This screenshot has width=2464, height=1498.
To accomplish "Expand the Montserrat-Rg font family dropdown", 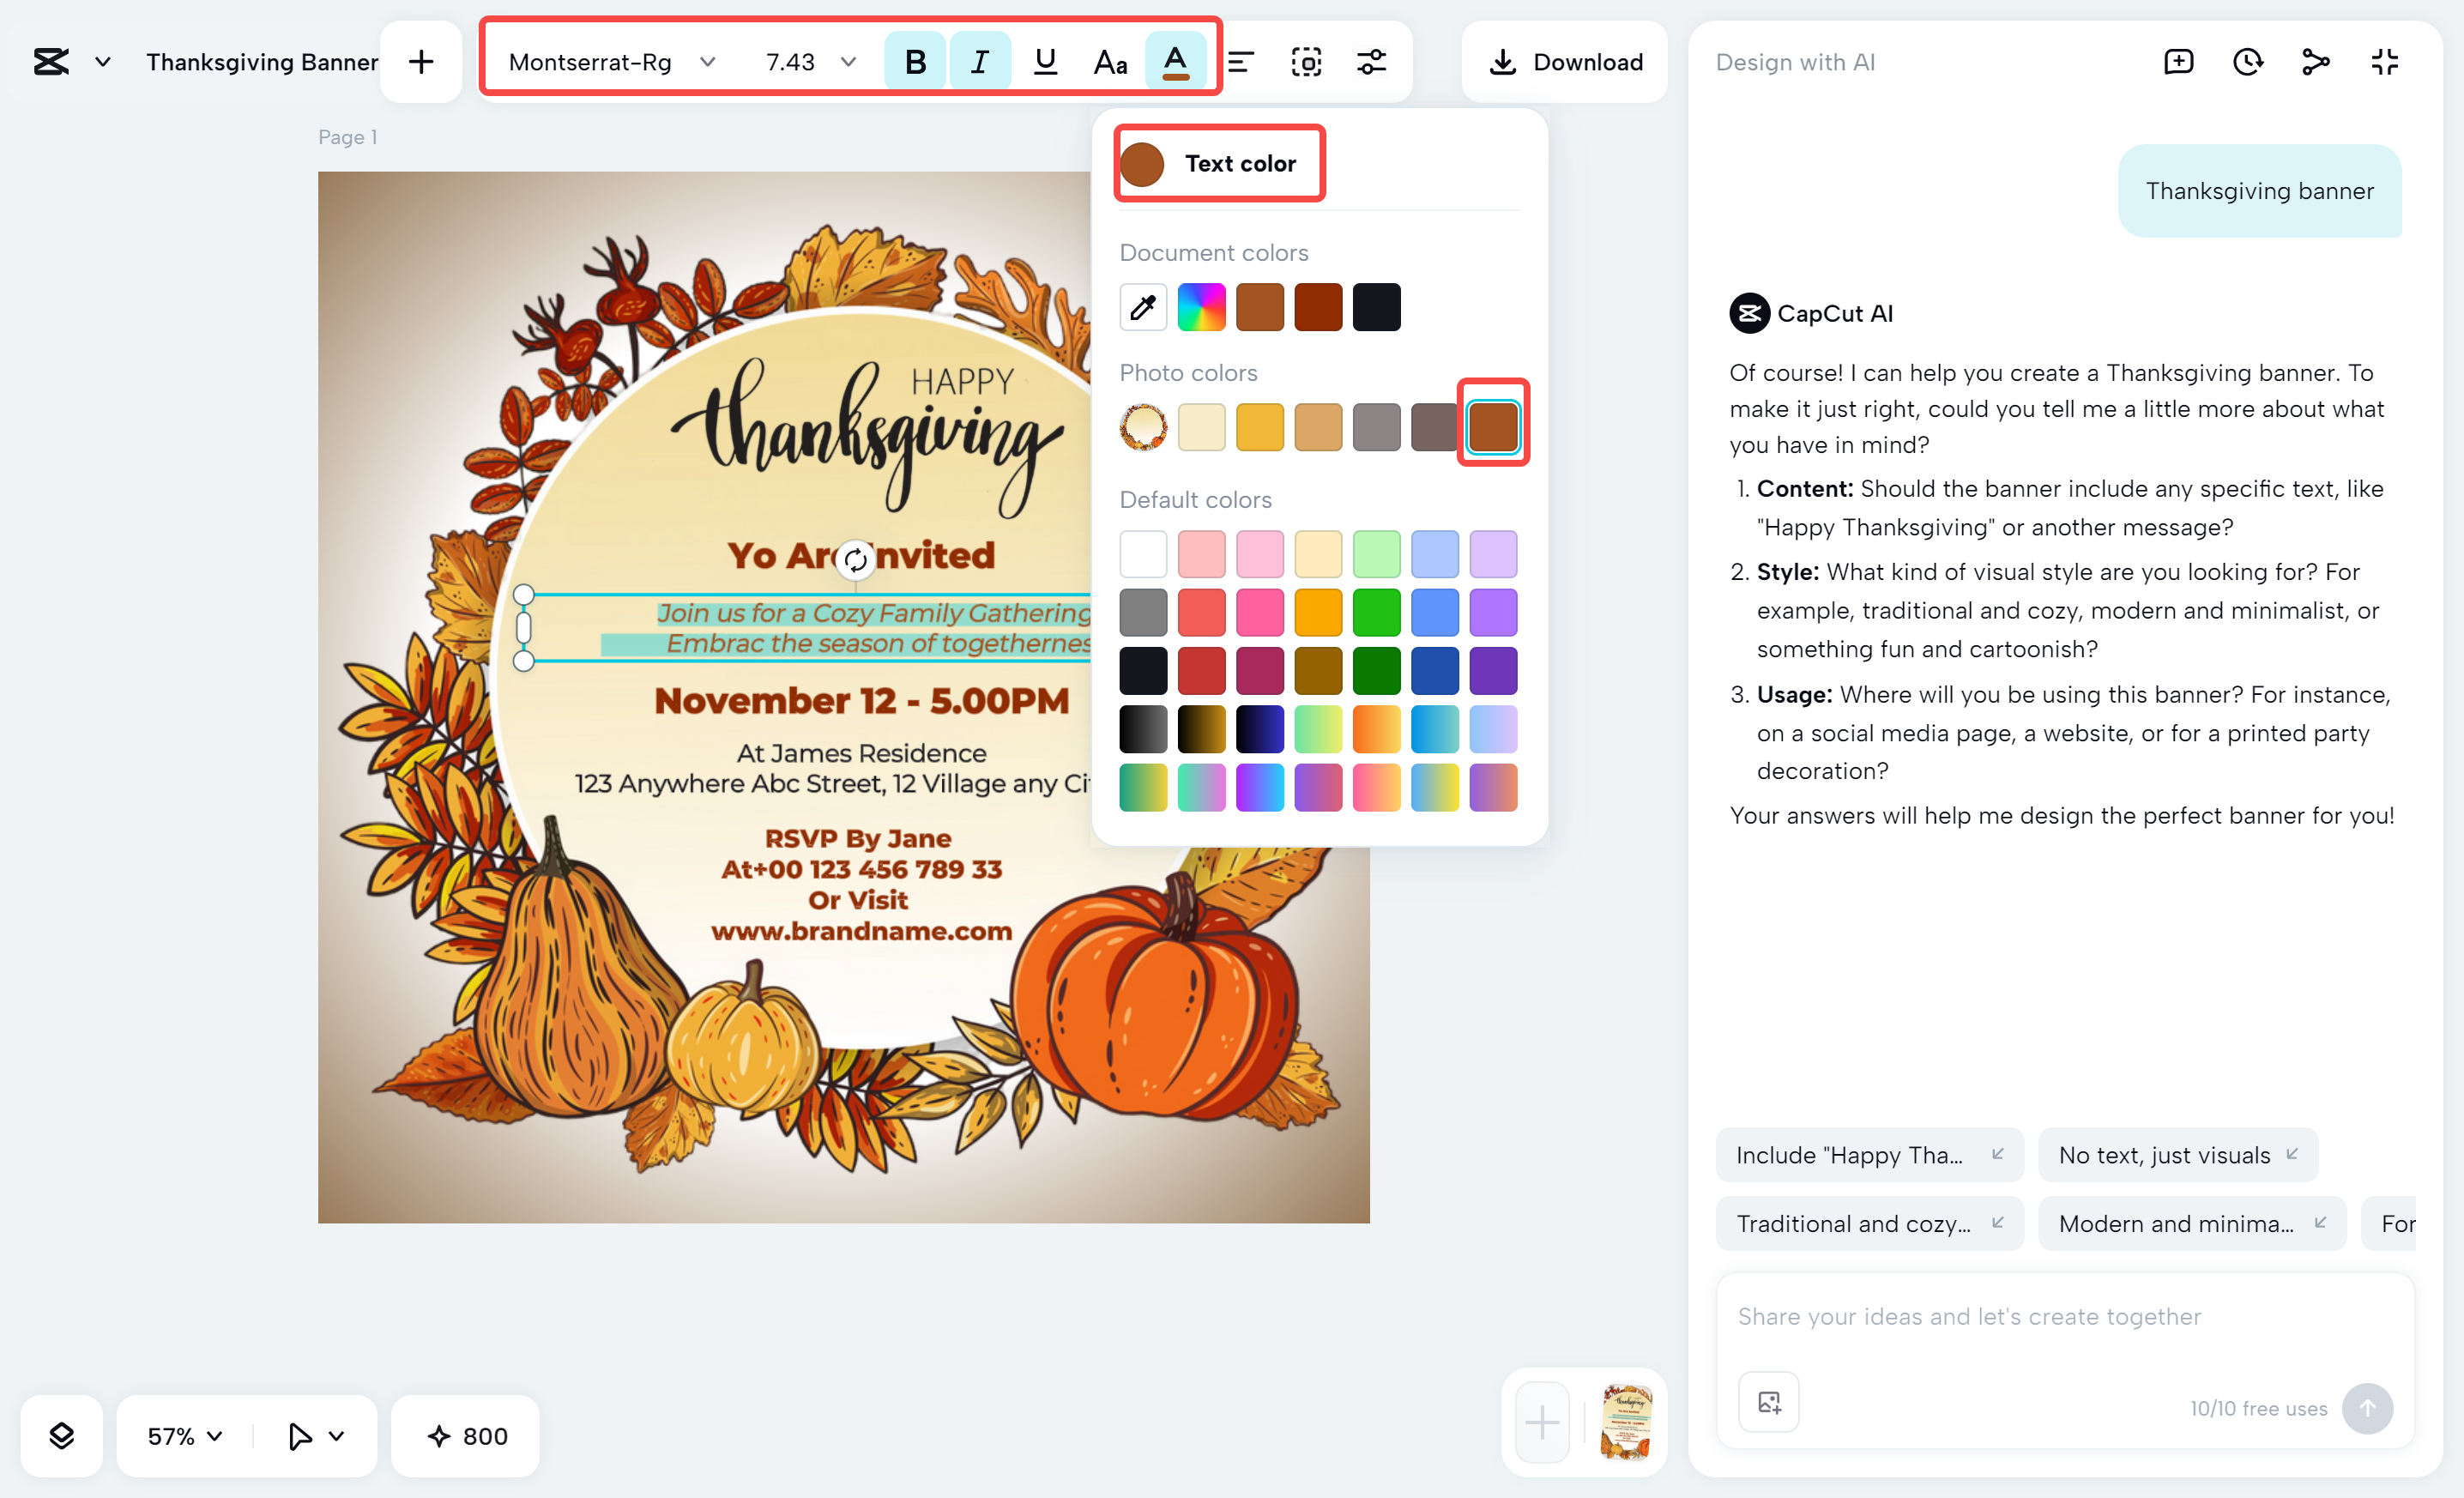I will tap(610, 61).
